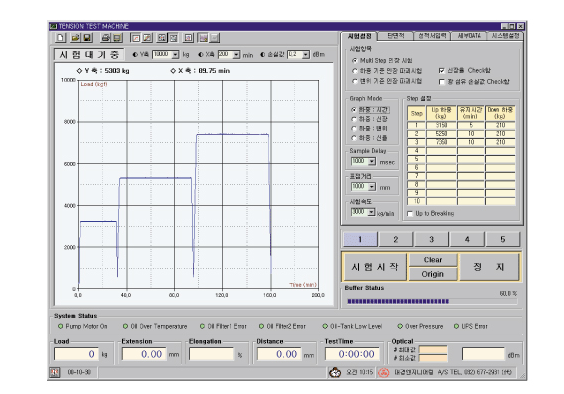Select channel button 5
The image size is (564, 394).
coord(502,239)
